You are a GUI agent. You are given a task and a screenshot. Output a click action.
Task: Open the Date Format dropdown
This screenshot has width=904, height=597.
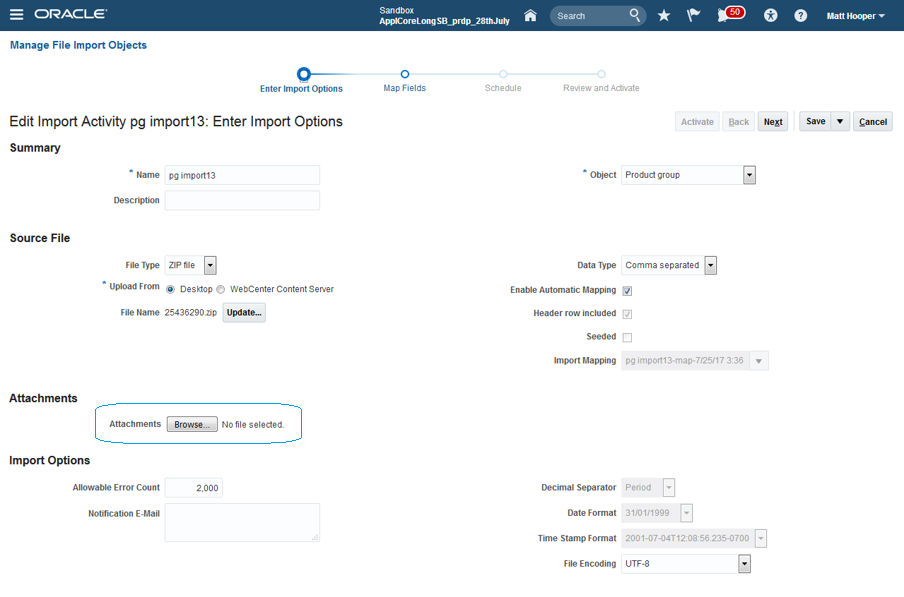[x=686, y=513]
